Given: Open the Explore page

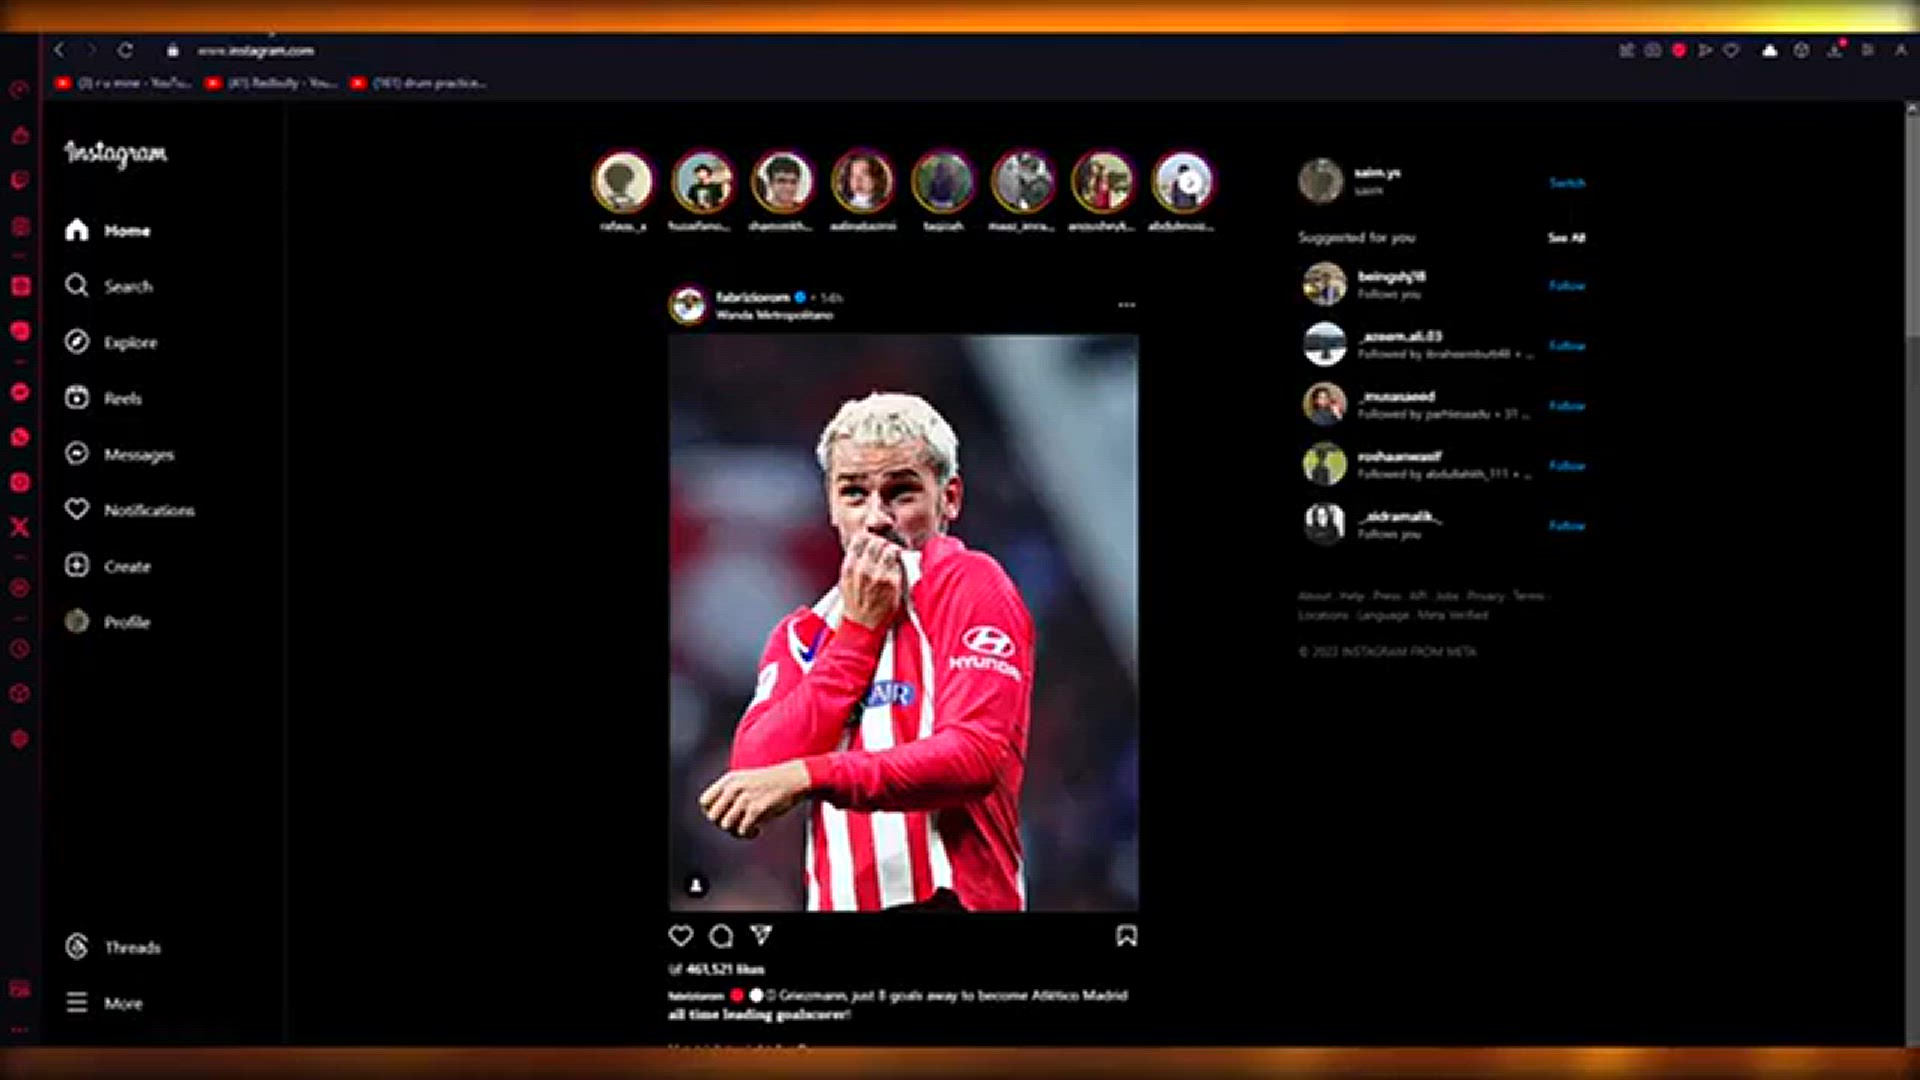Looking at the screenshot, I should coord(110,342).
